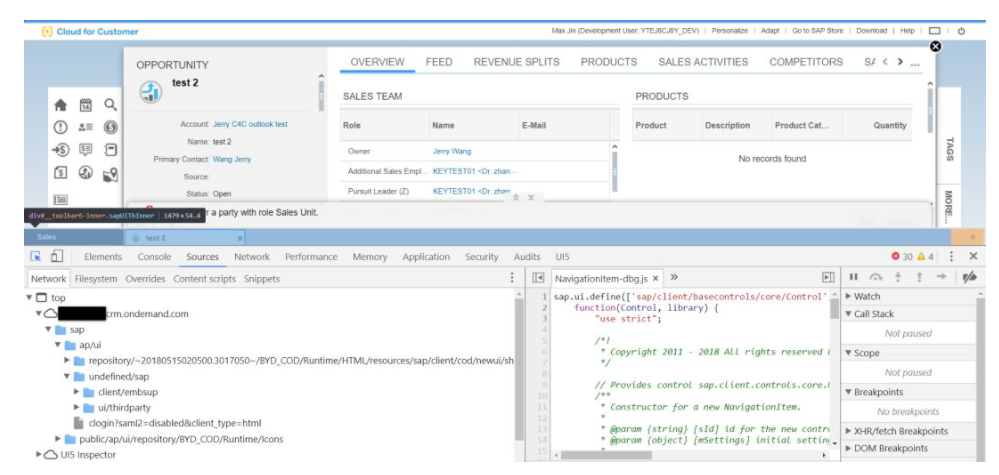
Task: Switch to the FEED tab
Action: 439,62
